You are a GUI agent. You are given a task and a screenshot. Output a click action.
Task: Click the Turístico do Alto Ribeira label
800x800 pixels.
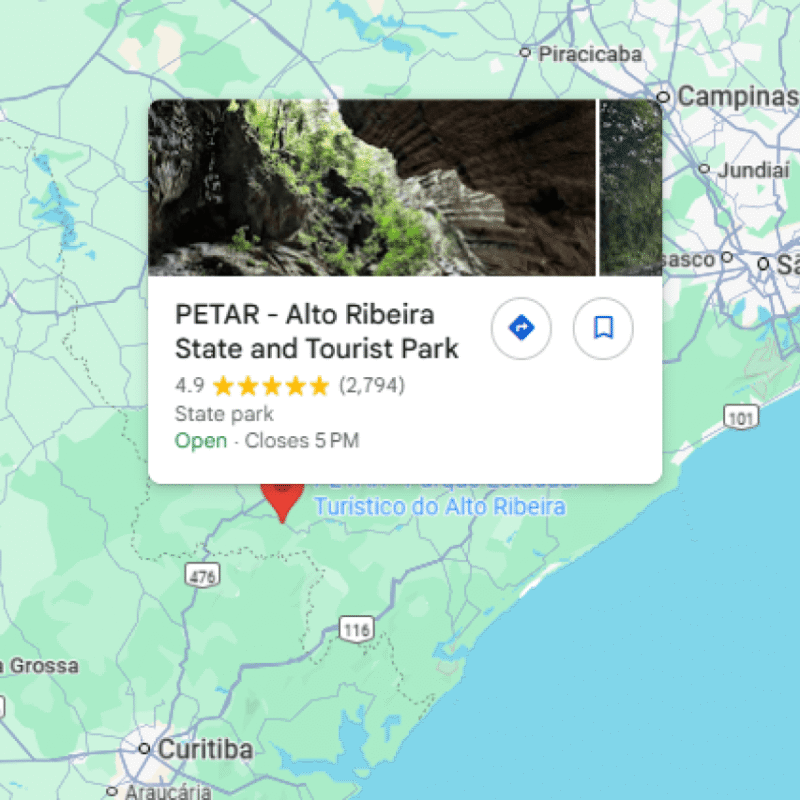(x=440, y=507)
